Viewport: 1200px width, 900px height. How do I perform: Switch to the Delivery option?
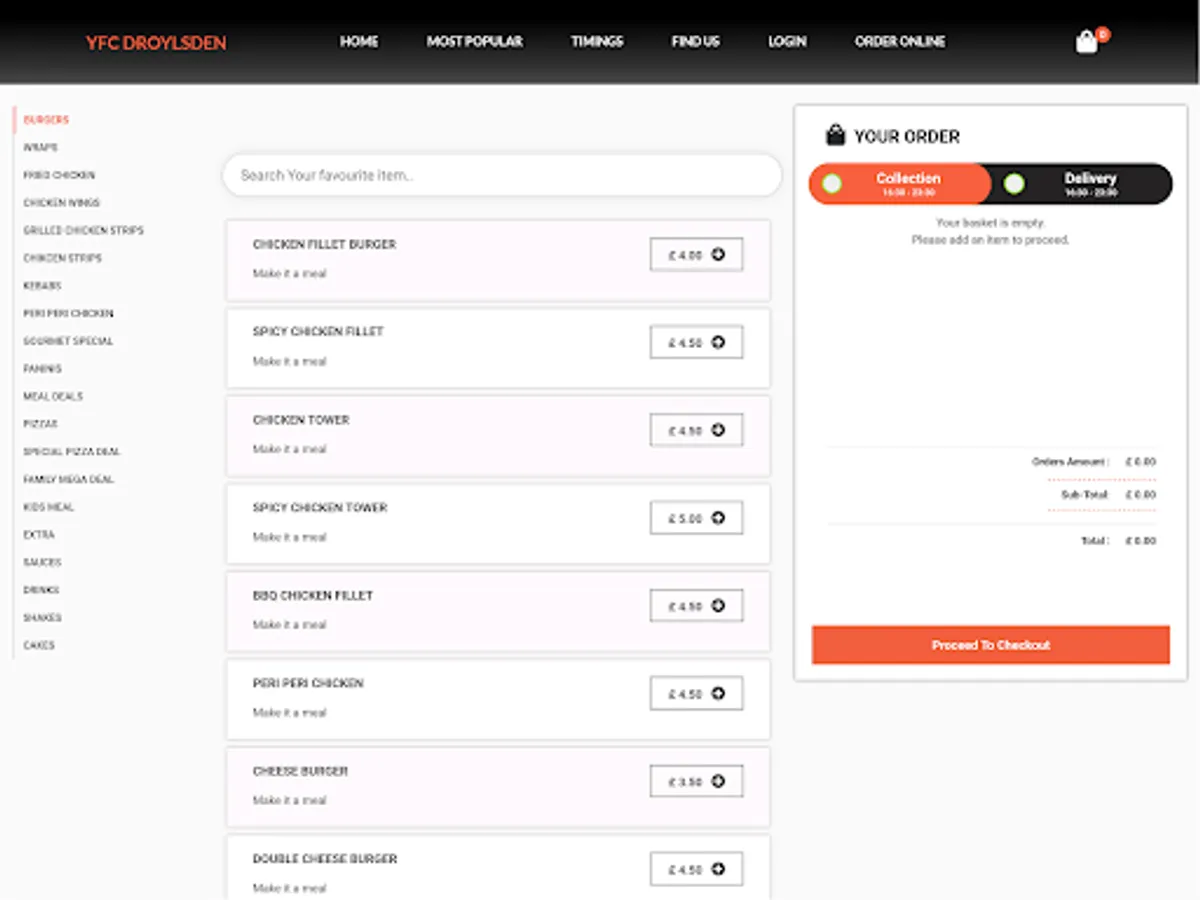click(x=1090, y=183)
